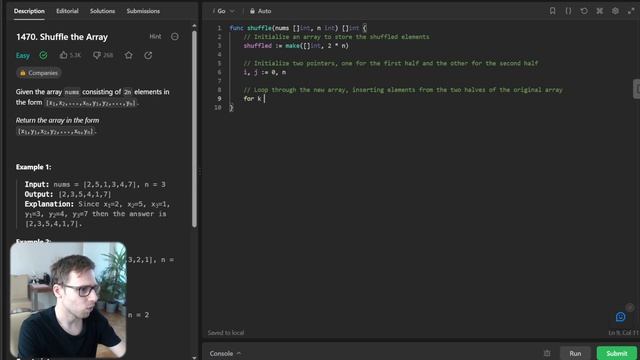Screen dimensions: 640x360
Task: Click the keyboard shortcuts icon in editor toolbar
Action: click(x=600, y=11)
